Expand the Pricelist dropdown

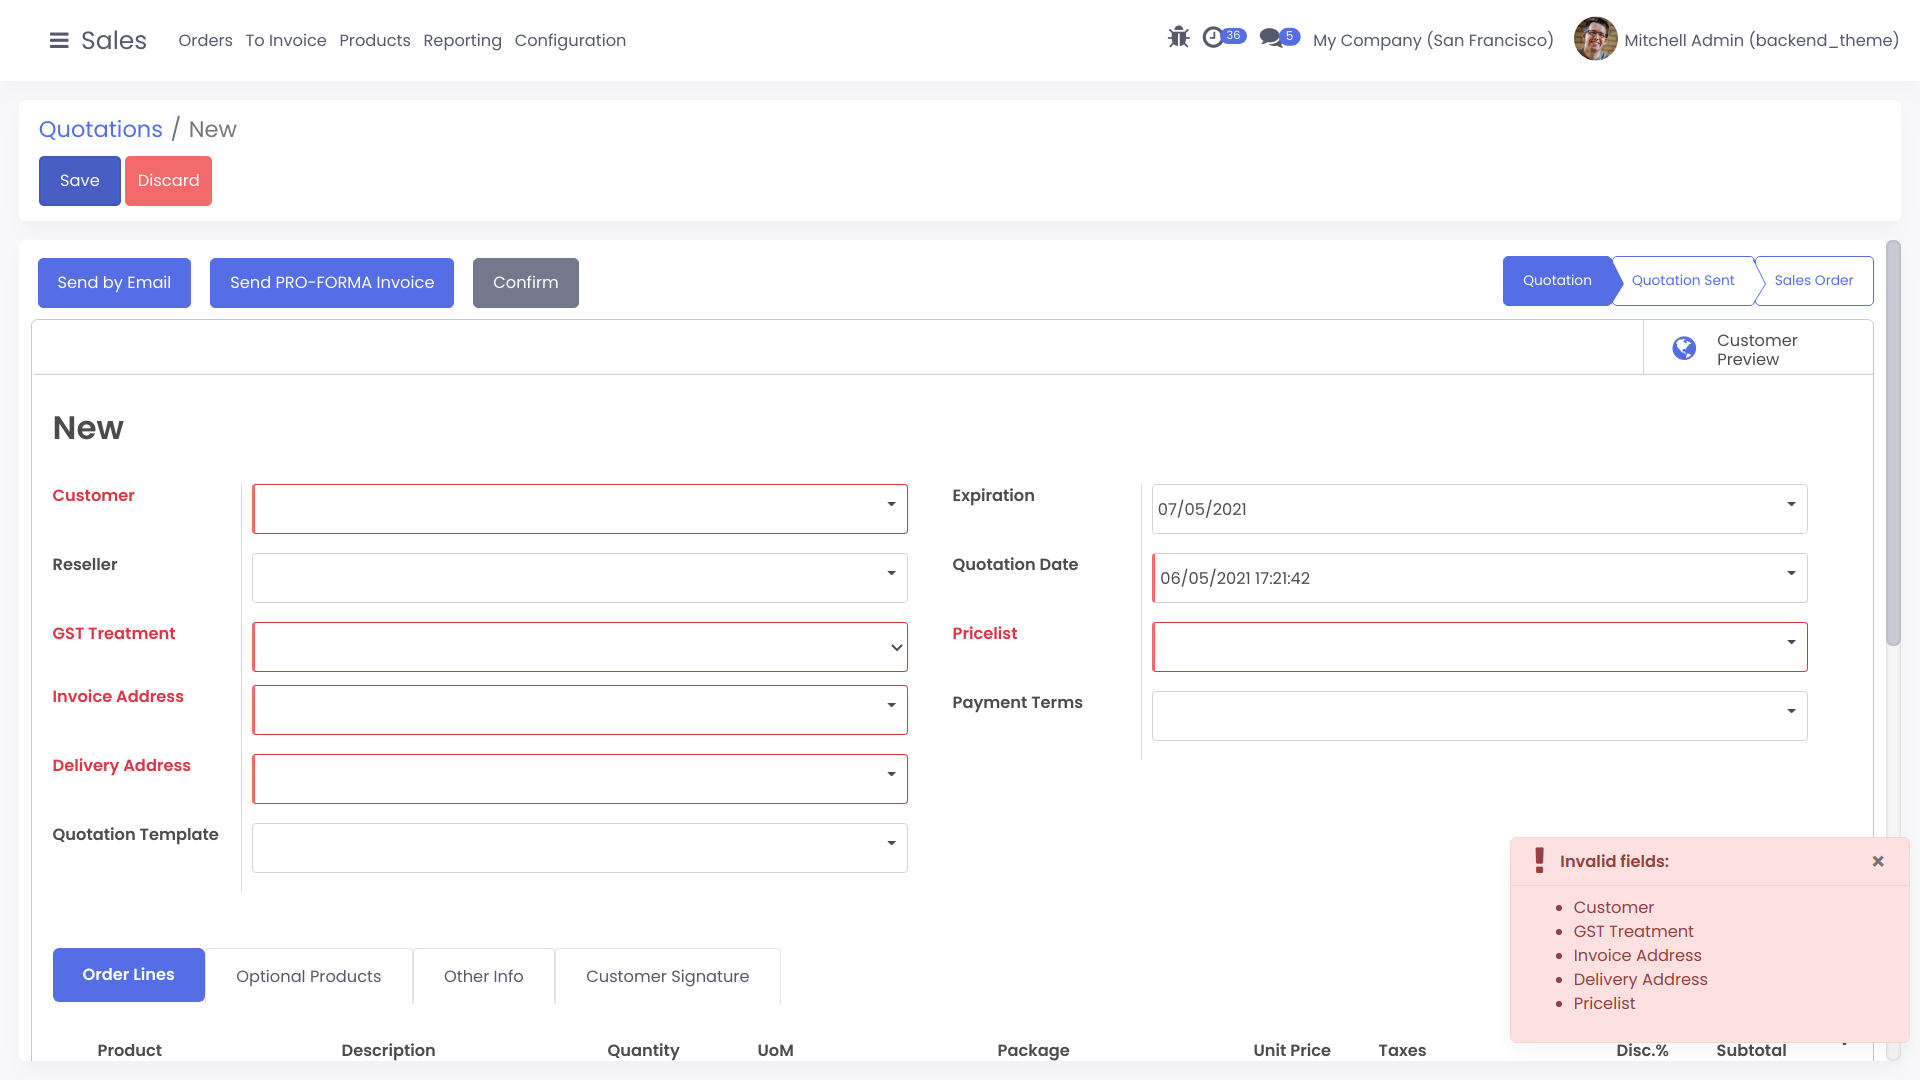tap(1791, 643)
